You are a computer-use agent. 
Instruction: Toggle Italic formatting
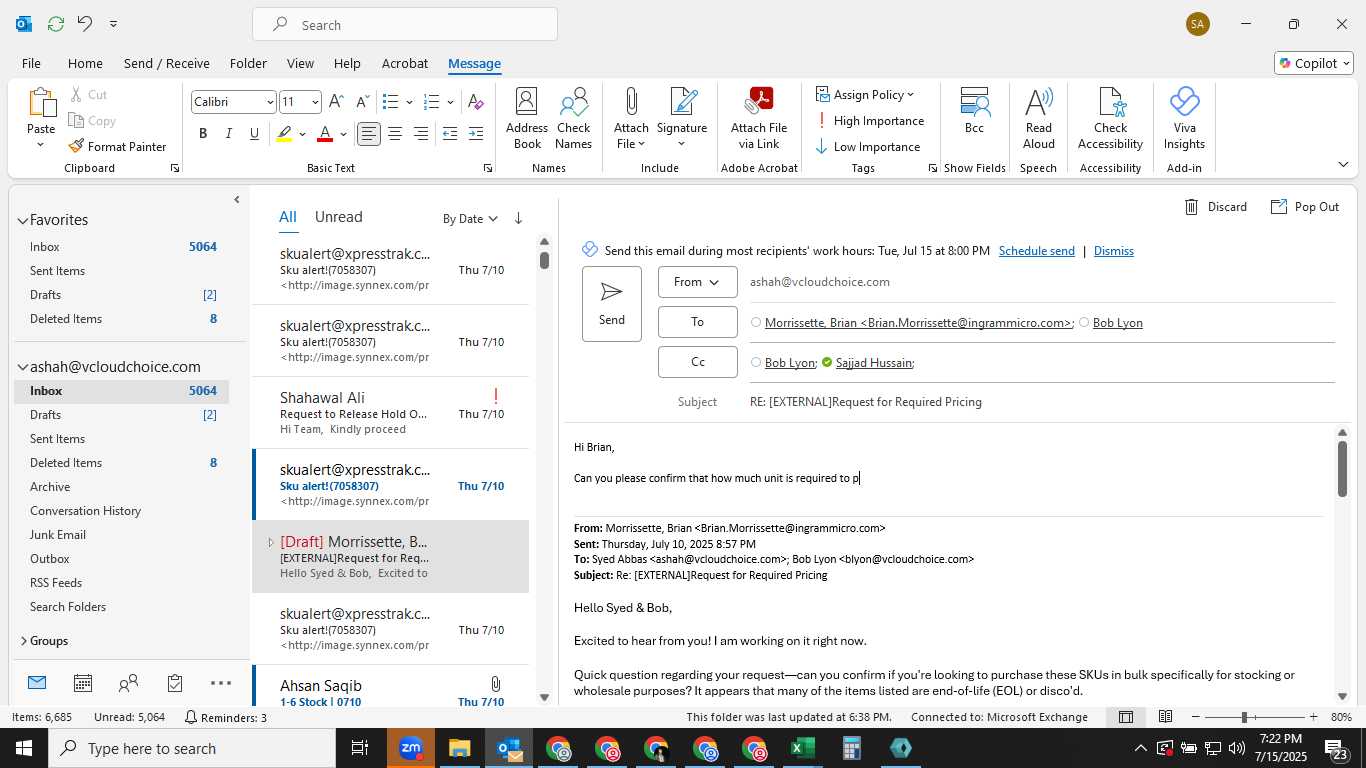(x=229, y=134)
